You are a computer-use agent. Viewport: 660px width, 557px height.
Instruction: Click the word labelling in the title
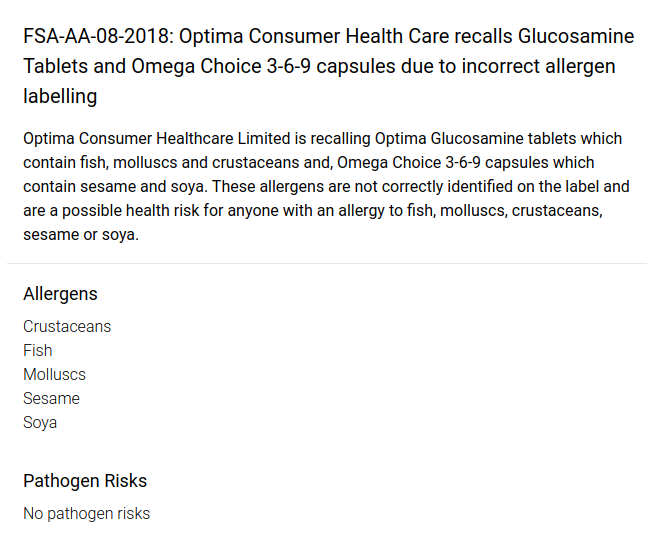60,96
